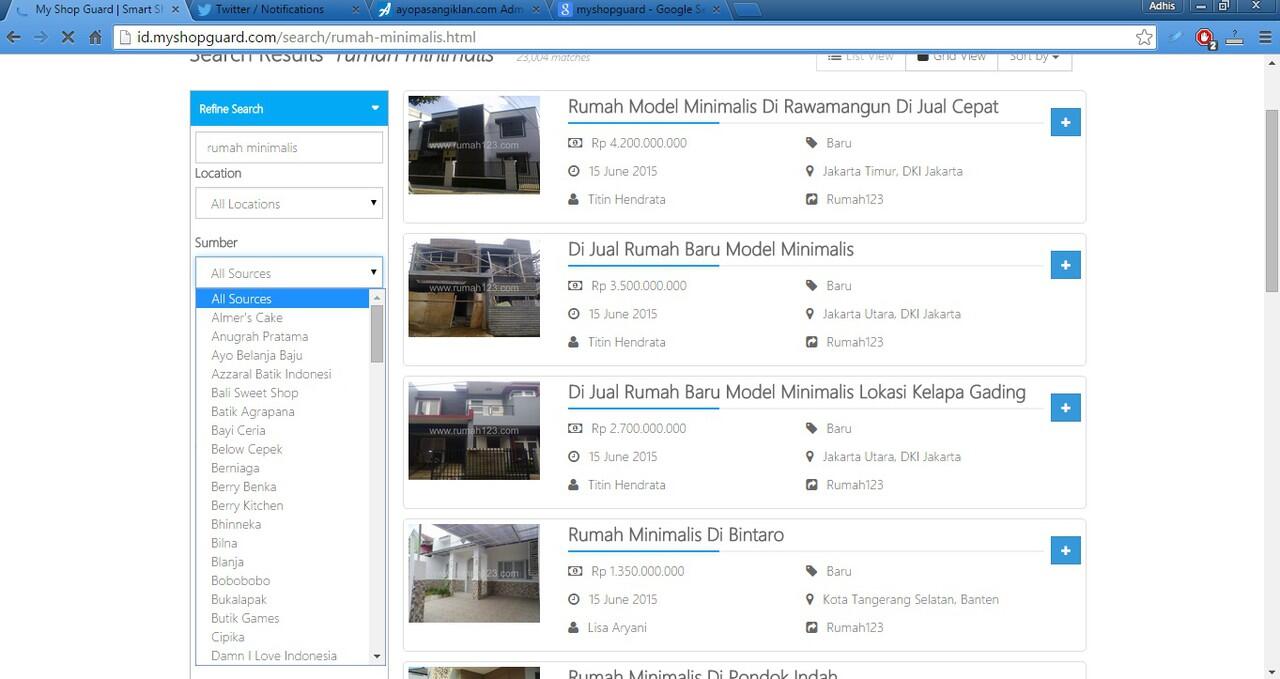Screen dimensions: 1280x679
Task: Click the rumah minimalis search field
Action: (289, 147)
